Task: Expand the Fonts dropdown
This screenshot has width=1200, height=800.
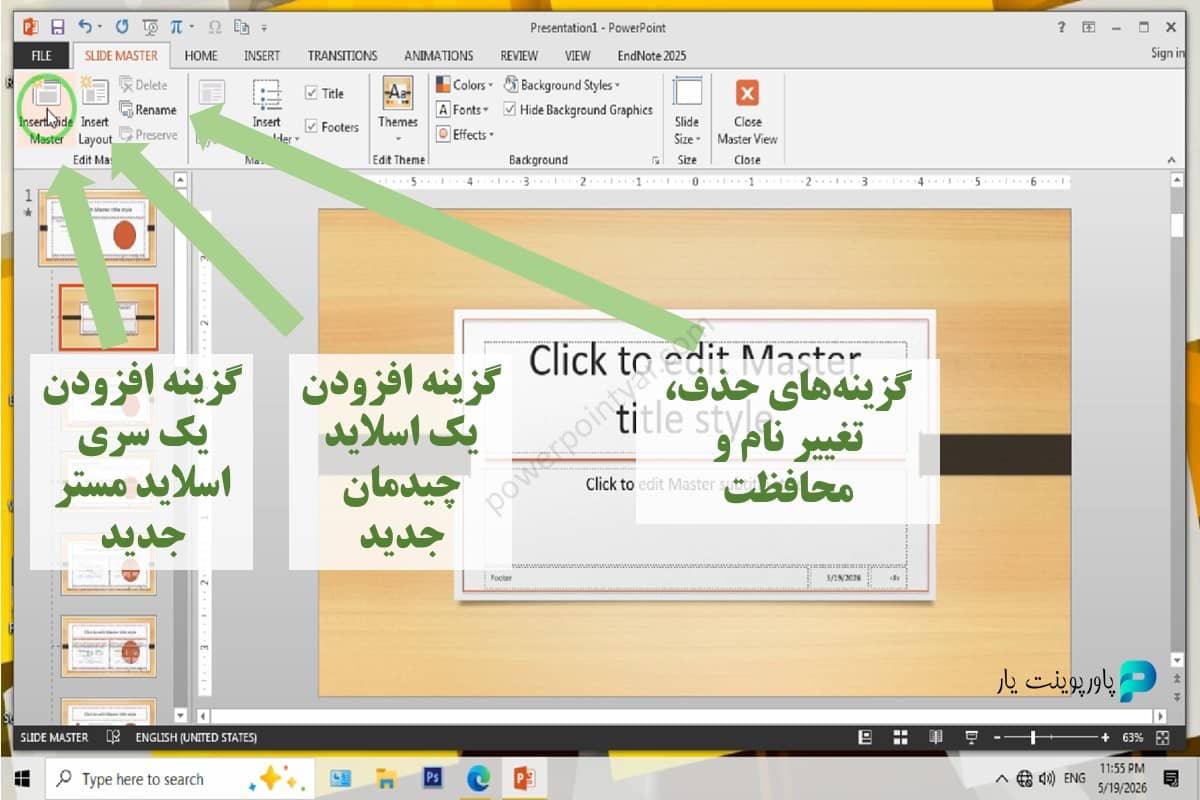Action: [x=463, y=110]
